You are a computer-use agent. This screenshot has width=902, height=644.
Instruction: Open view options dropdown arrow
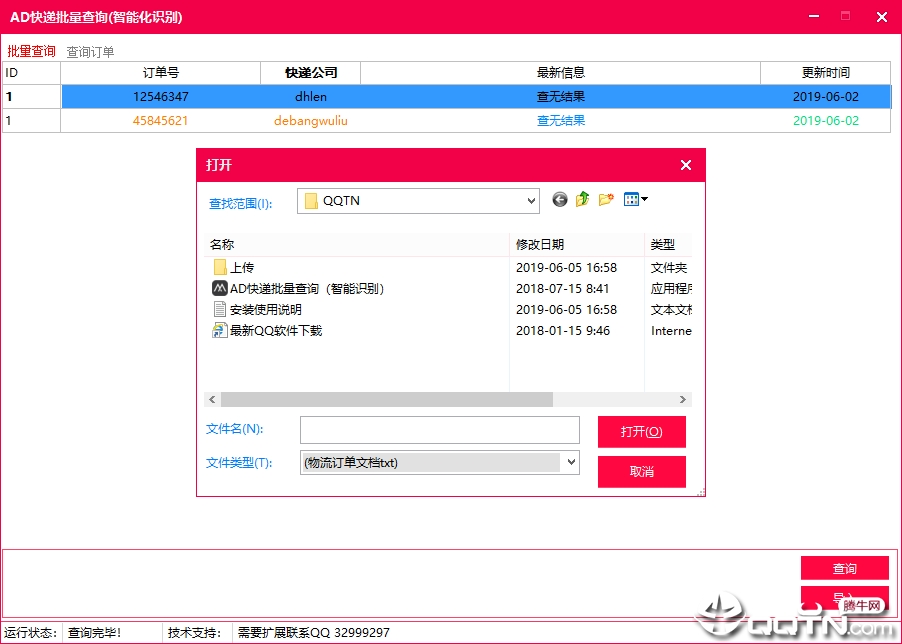point(644,200)
